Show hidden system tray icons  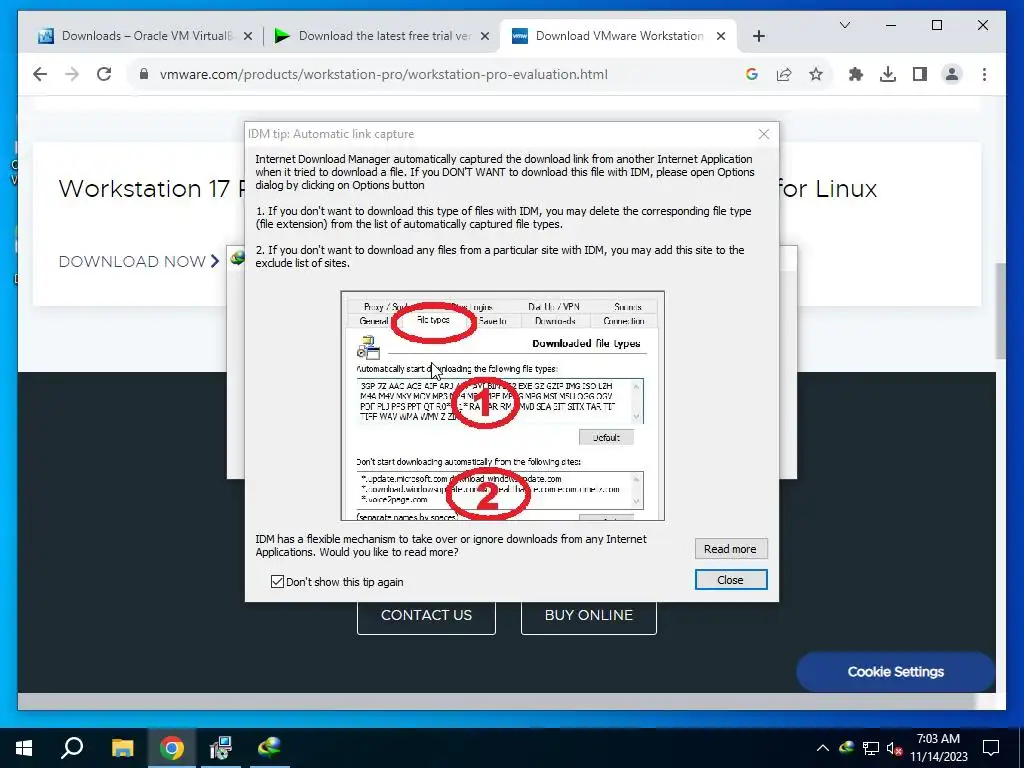(x=823, y=748)
